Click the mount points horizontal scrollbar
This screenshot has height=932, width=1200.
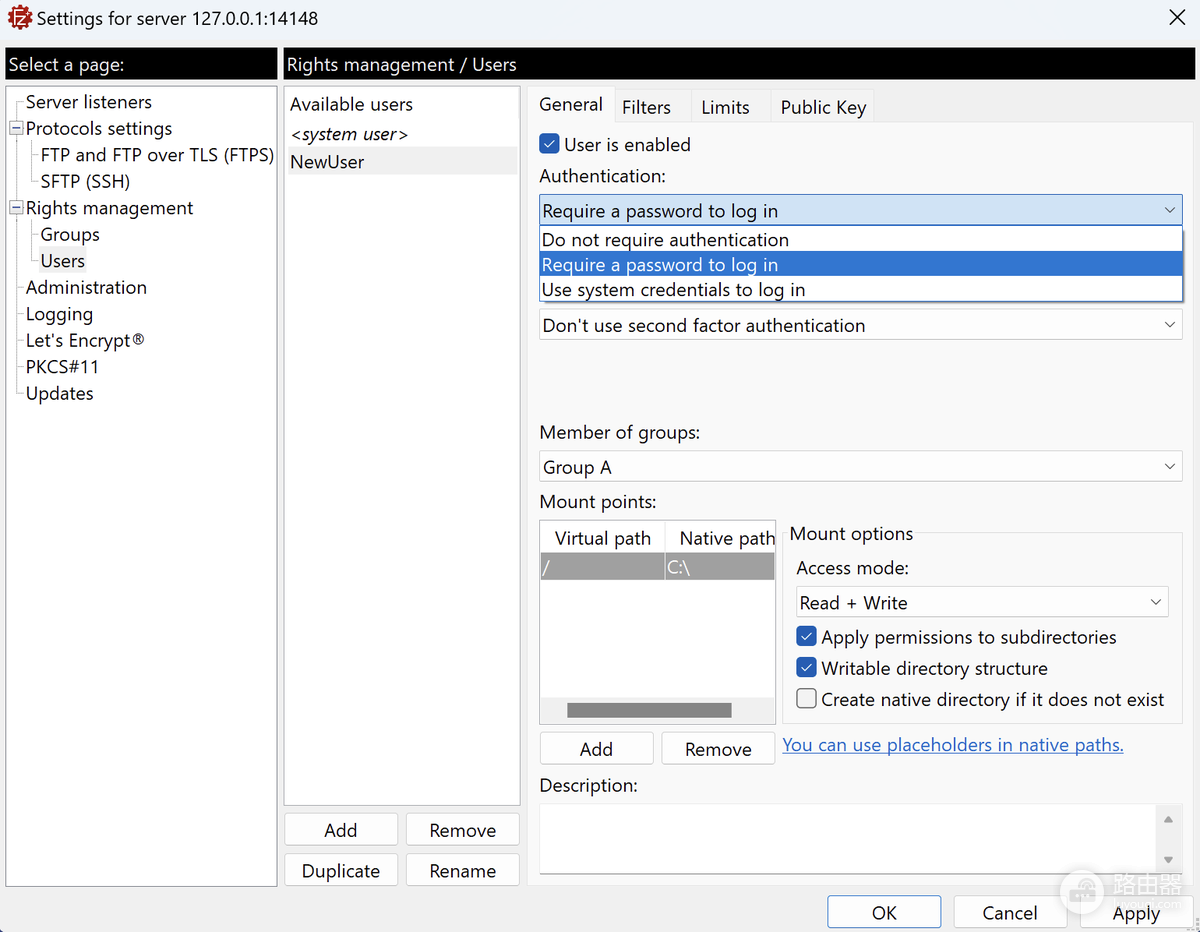[x=649, y=710]
